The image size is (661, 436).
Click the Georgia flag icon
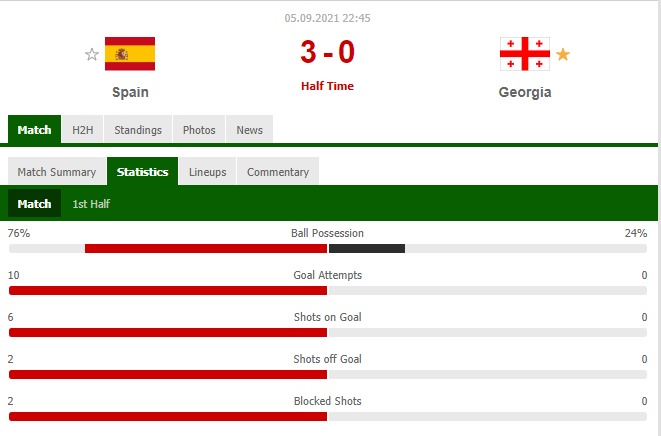[525, 54]
